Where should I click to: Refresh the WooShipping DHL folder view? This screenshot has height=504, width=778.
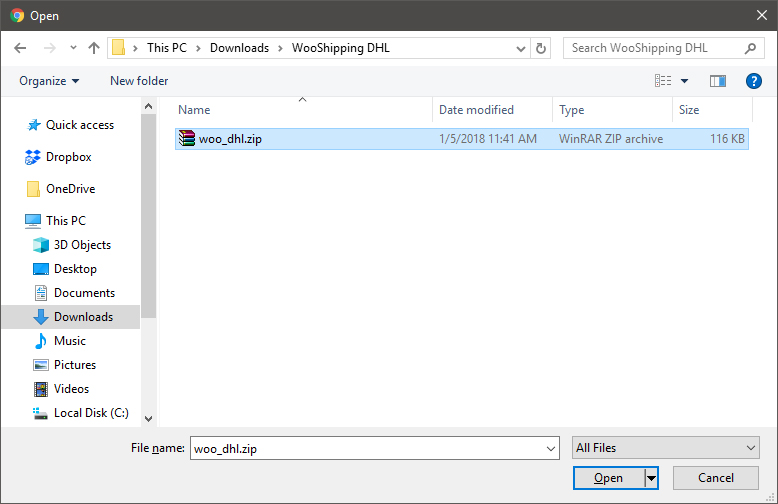coord(541,48)
